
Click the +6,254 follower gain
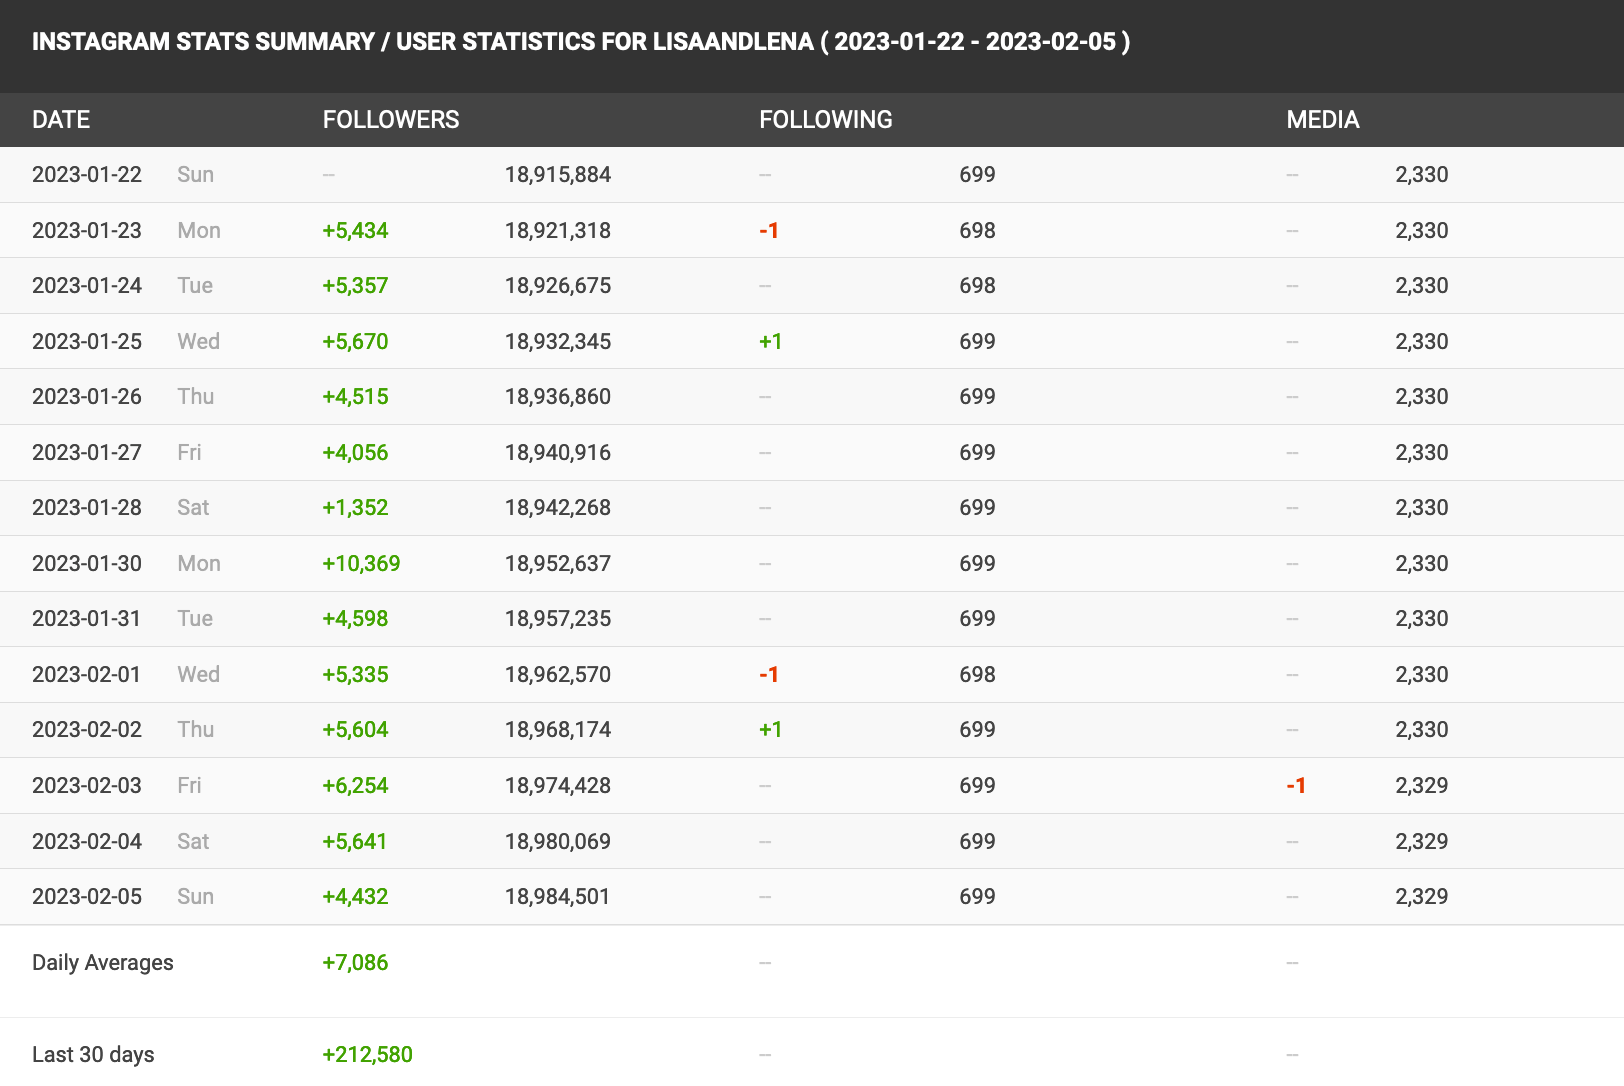pos(355,786)
